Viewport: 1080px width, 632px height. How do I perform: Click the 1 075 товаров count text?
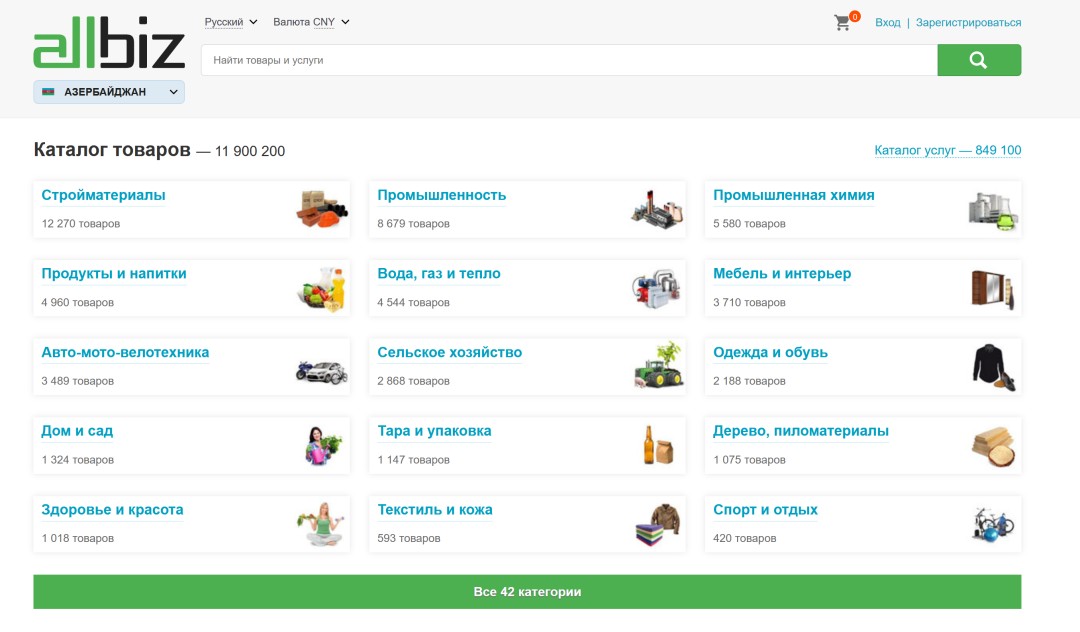pyautogui.click(x=749, y=460)
